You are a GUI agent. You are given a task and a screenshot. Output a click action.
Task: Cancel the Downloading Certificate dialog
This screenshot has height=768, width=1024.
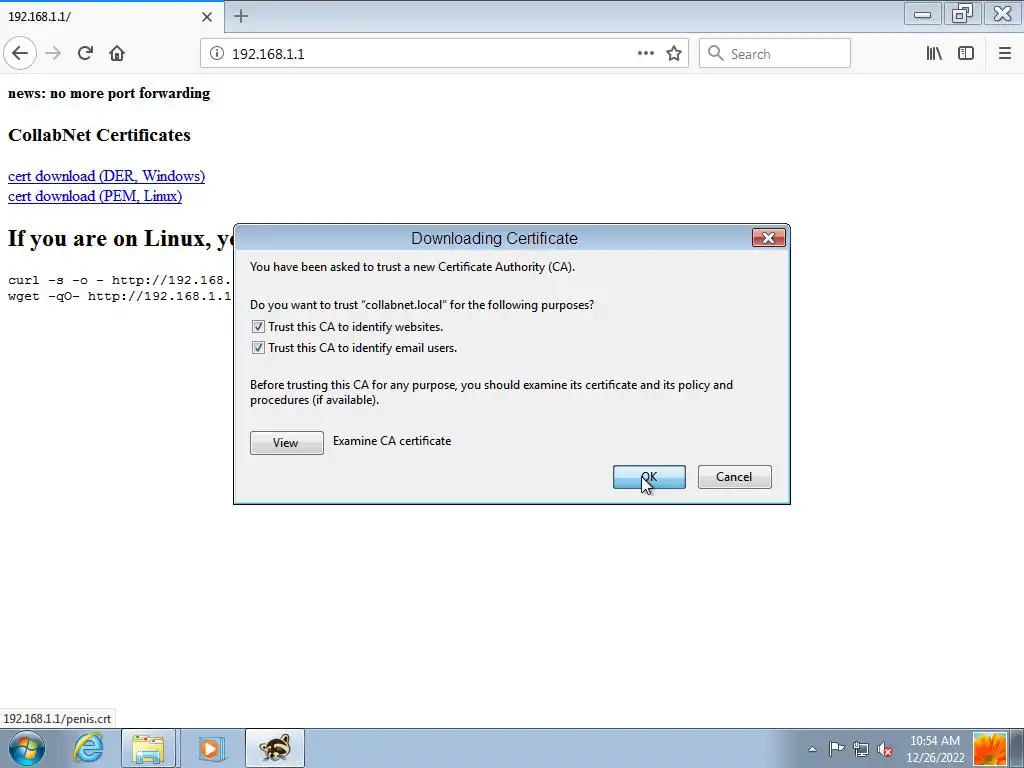tap(735, 477)
